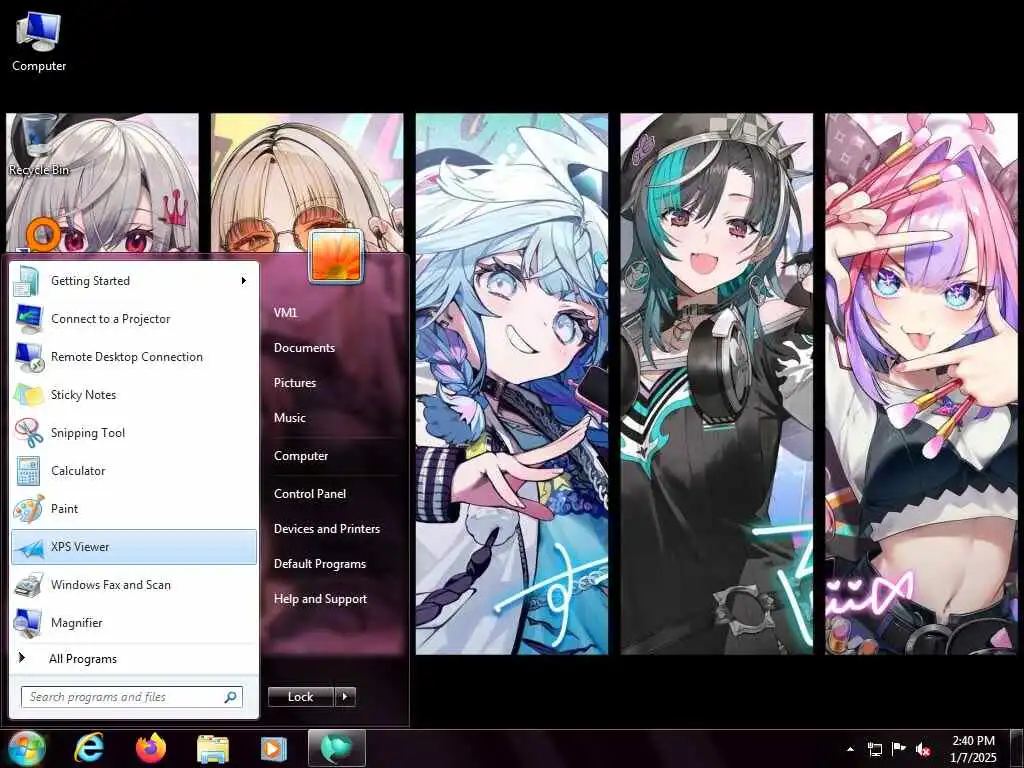Click the 2:40 PM clock and date

pos(973,749)
